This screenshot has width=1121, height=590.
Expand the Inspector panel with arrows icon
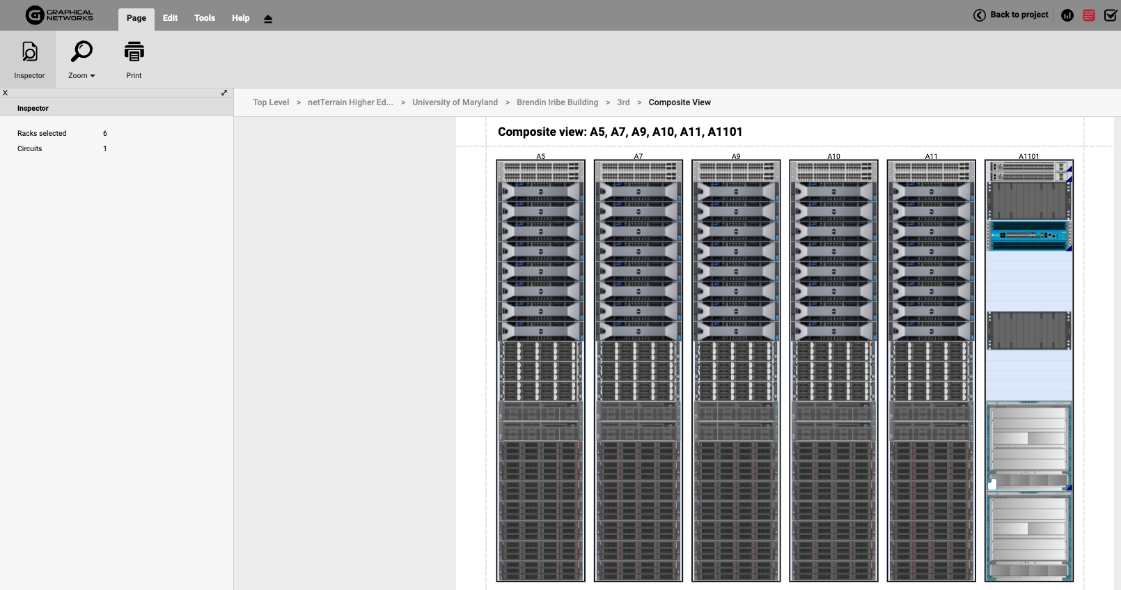coord(224,93)
